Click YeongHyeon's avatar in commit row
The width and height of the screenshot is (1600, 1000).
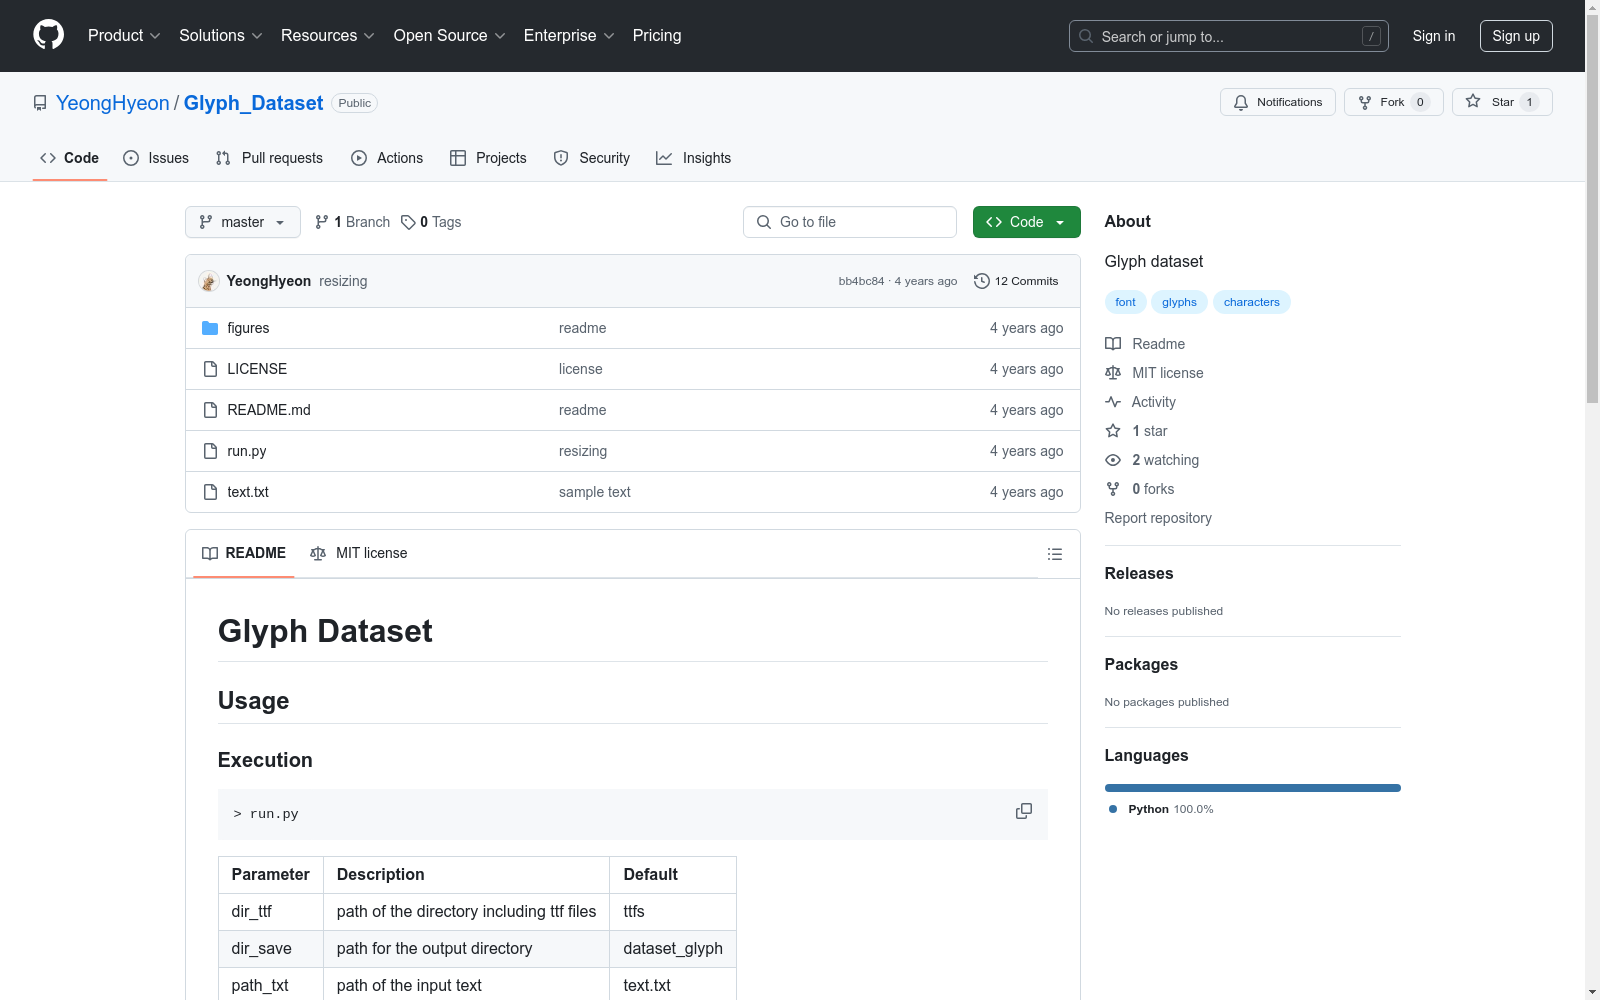(x=209, y=281)
